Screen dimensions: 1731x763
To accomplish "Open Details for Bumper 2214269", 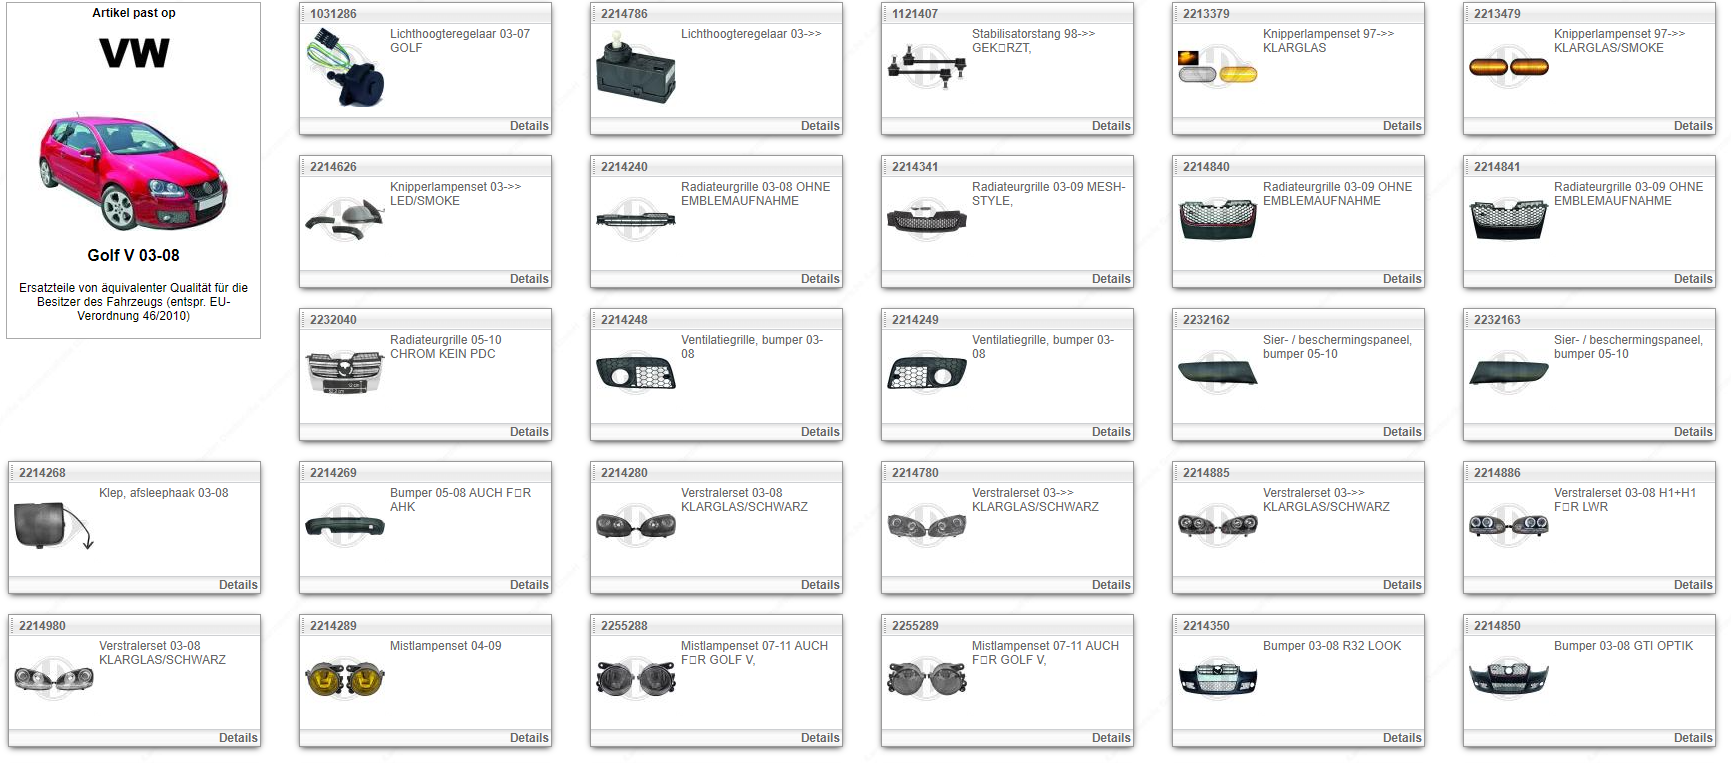I will (528, 585).
